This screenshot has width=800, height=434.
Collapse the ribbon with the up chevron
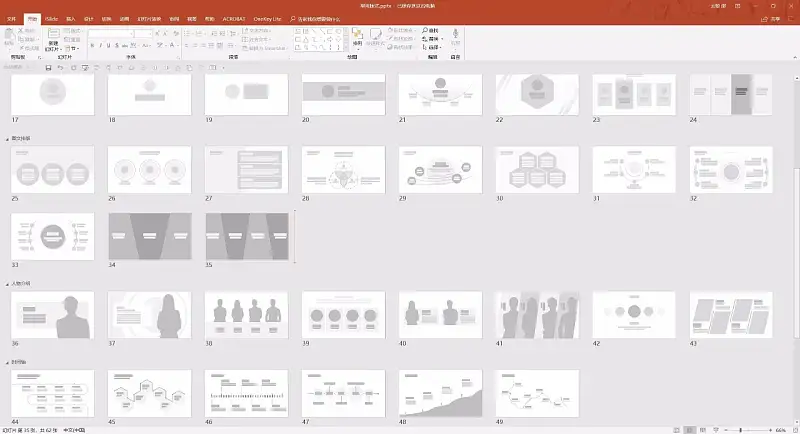(x=794, y=57)
